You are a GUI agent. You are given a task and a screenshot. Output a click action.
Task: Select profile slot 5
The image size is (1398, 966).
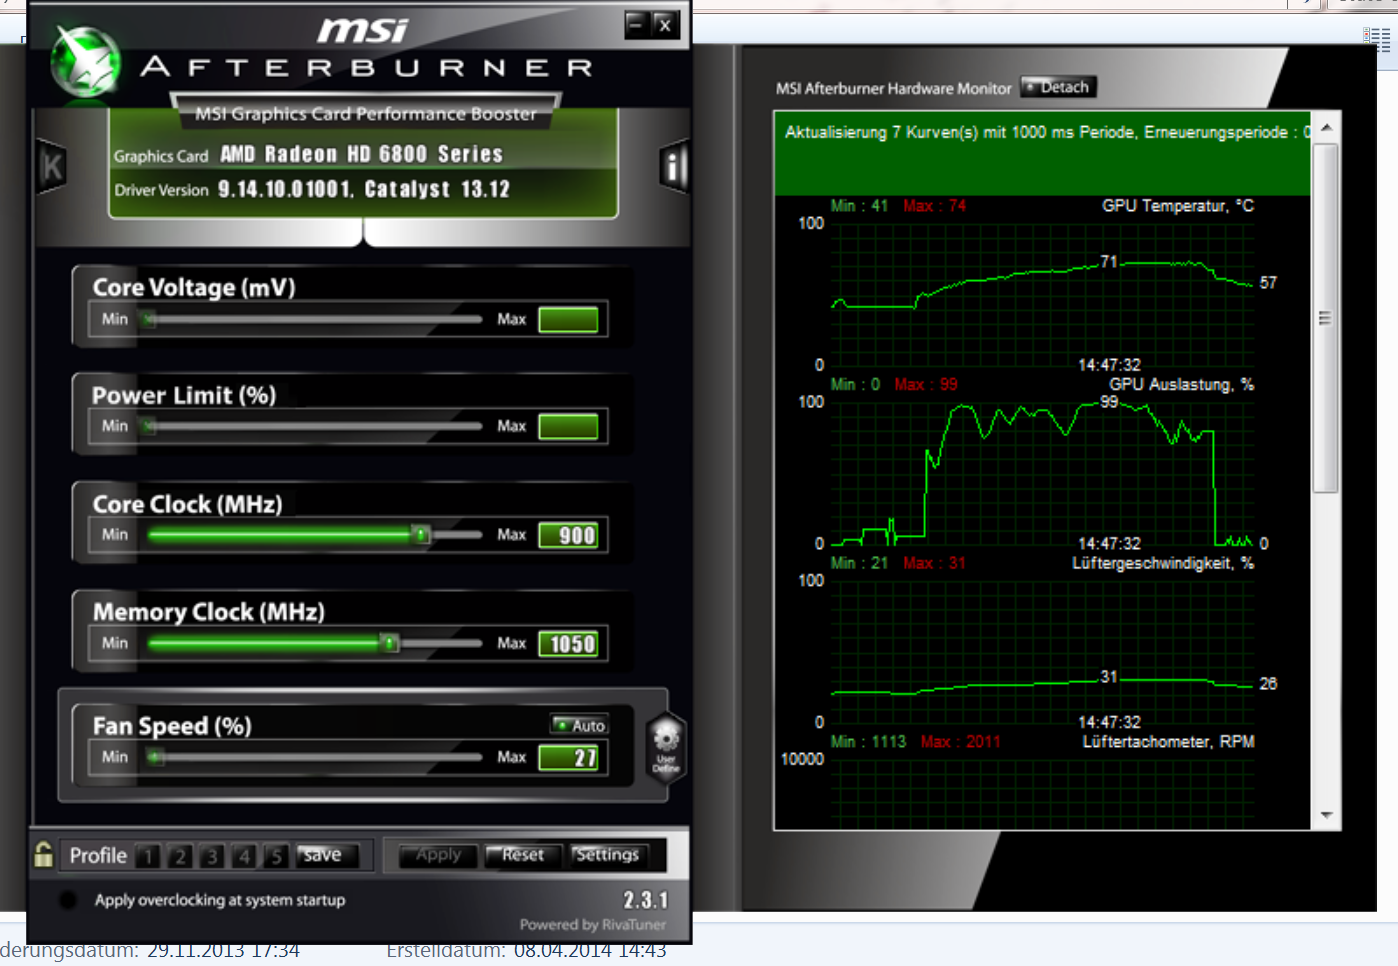tap(276, 856)
